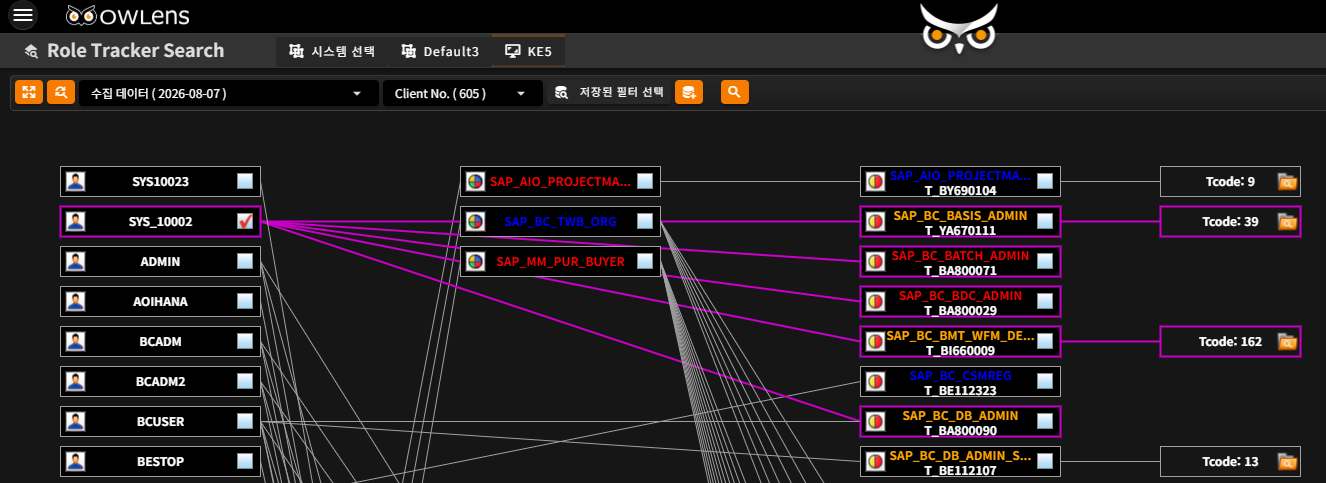Click user avatar icon of BCADM2
1326x483 pixels.
(75, 381)
